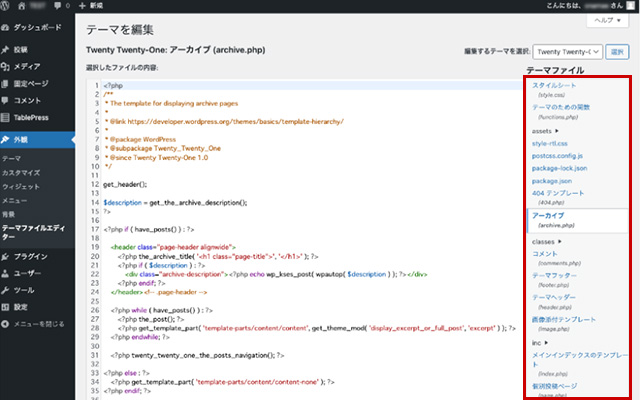The image size is (640, 400).
Task: Open 画像添付テンプレート image.php file
Action: (564, 319)
